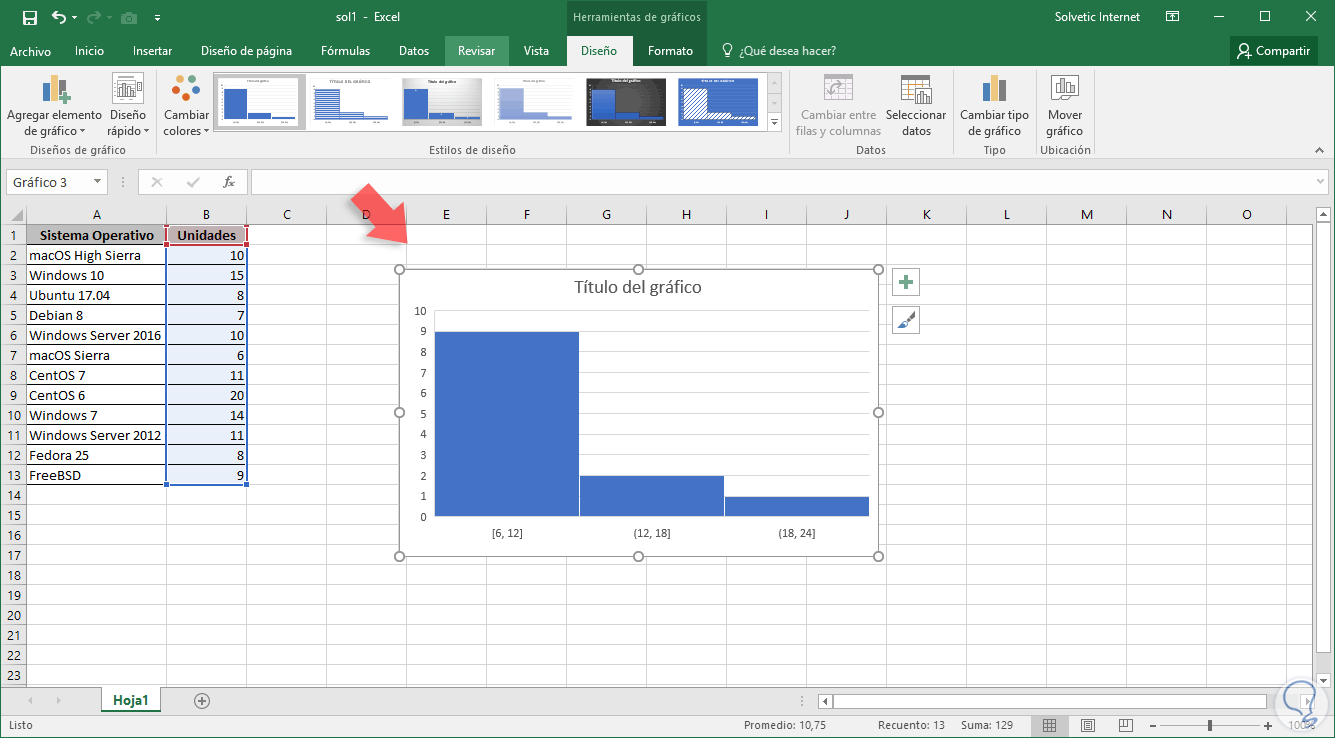Expand the chart styles gallery
This screenshot has width=1335, height=738.
774,121
